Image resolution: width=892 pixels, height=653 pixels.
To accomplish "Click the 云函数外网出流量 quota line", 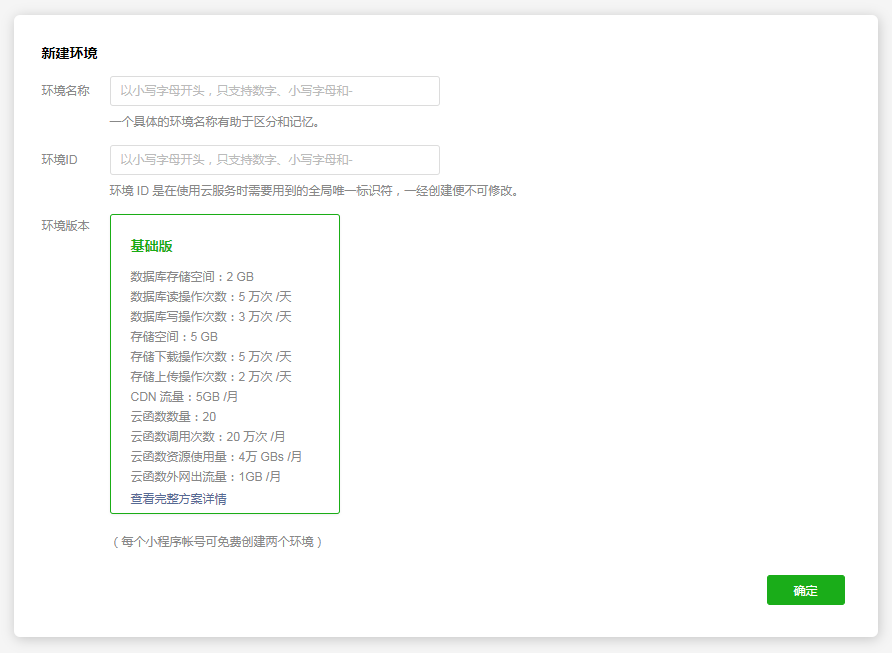I will click(205, 477).
